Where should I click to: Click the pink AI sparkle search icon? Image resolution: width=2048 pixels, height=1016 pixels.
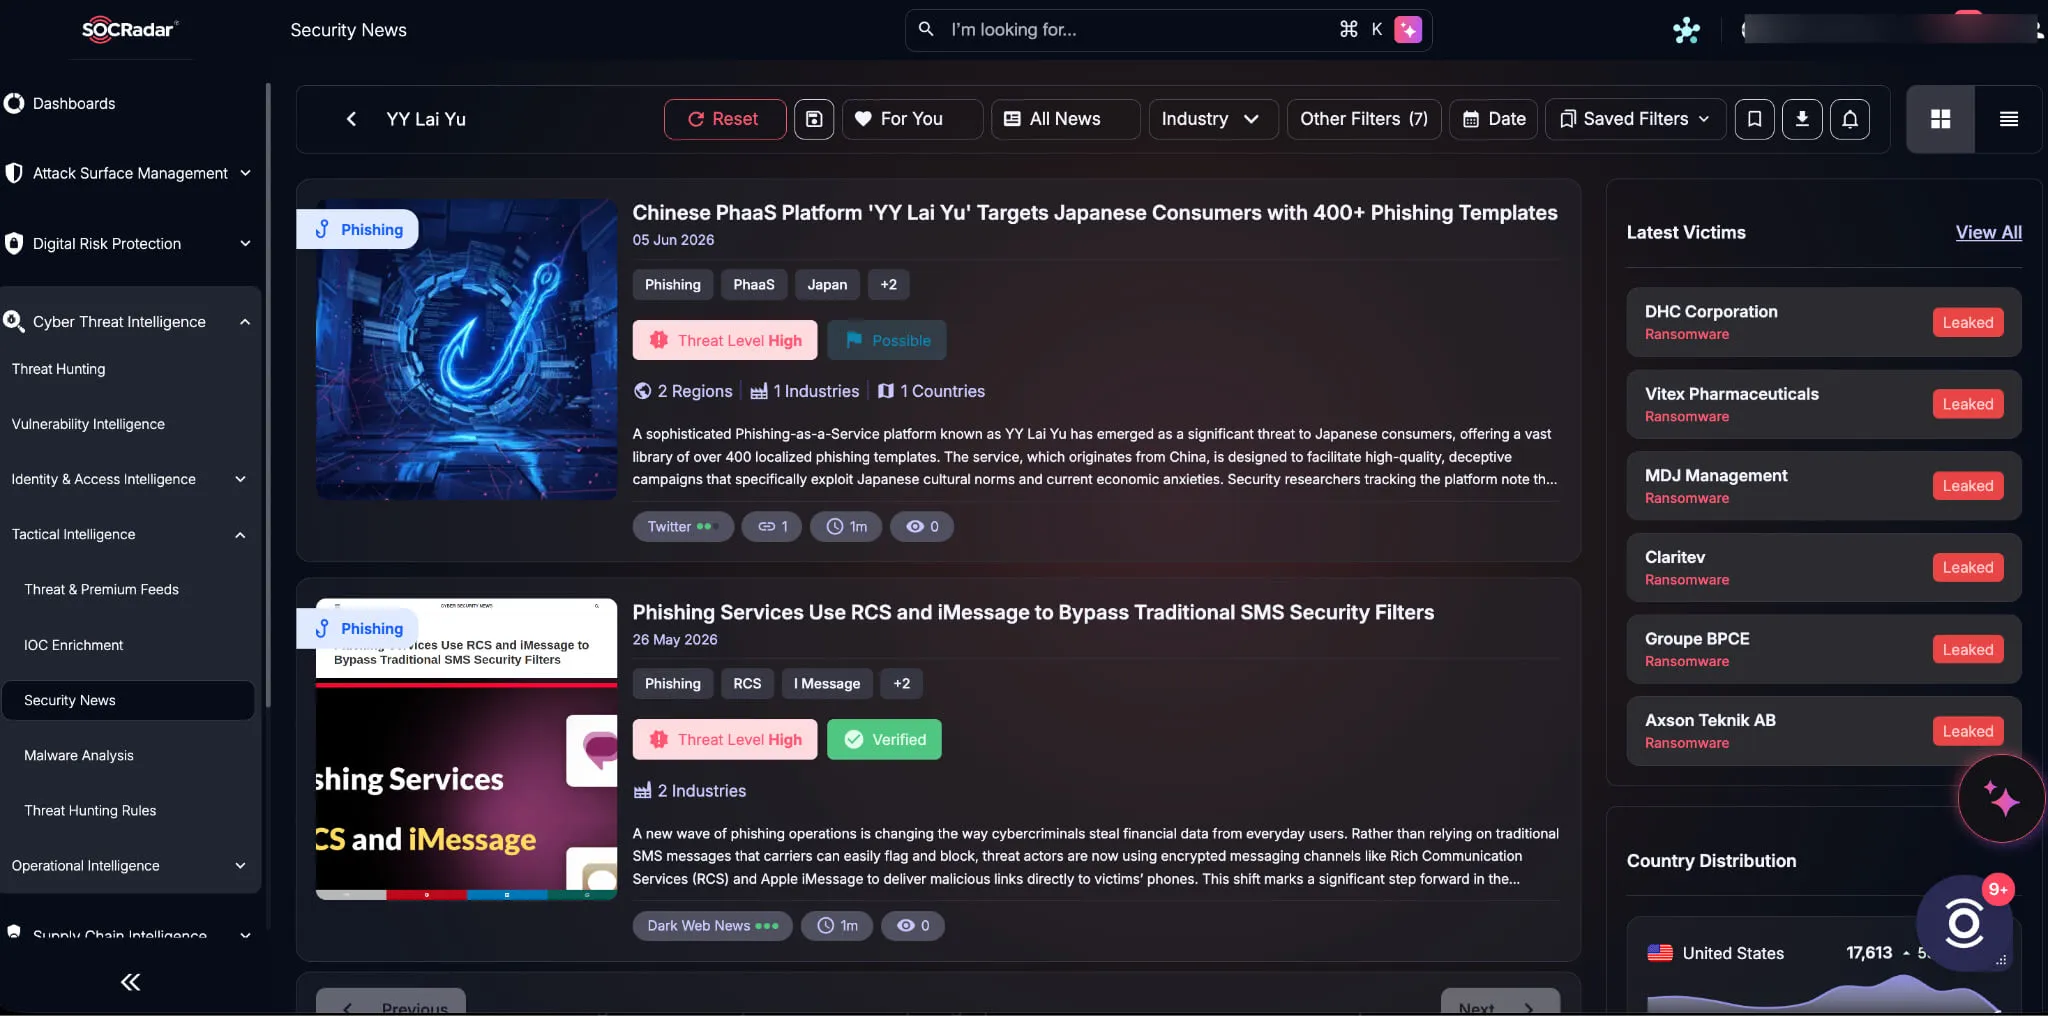click(x=1408, y=30)
